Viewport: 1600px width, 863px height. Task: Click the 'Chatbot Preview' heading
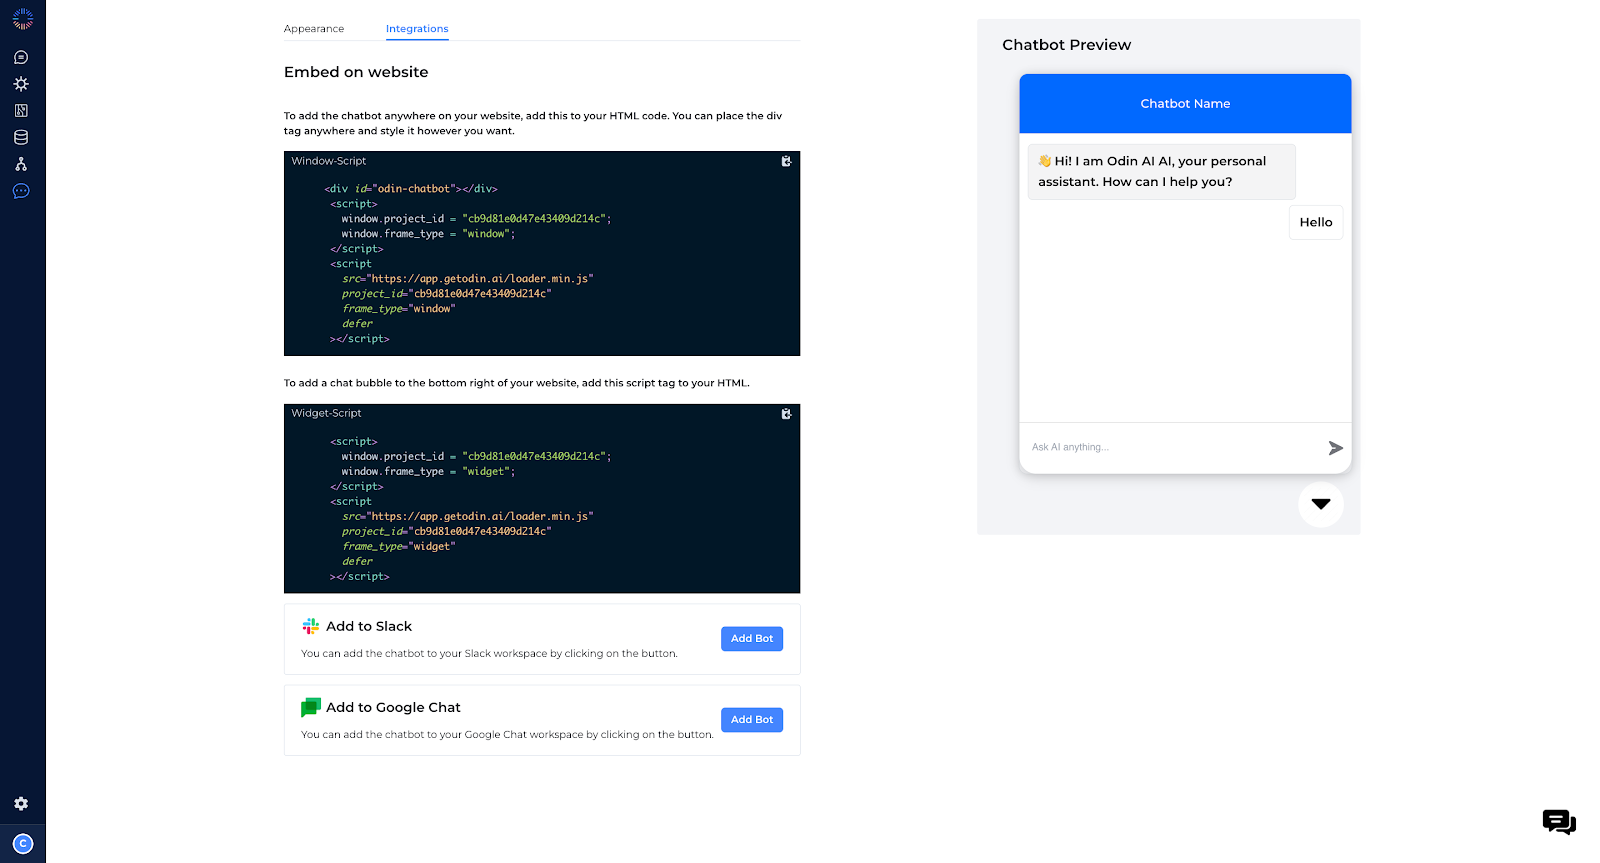[1067, 45]
